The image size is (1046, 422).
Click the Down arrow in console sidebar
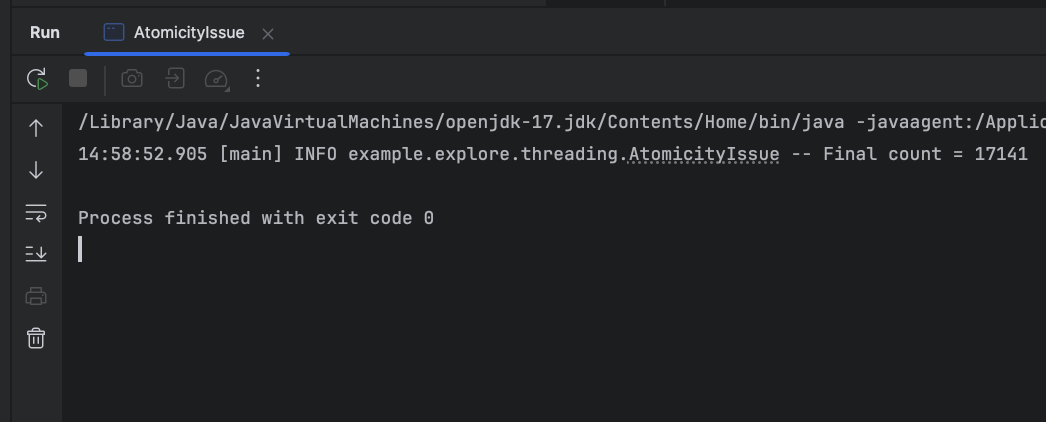[x=36, y=171]
